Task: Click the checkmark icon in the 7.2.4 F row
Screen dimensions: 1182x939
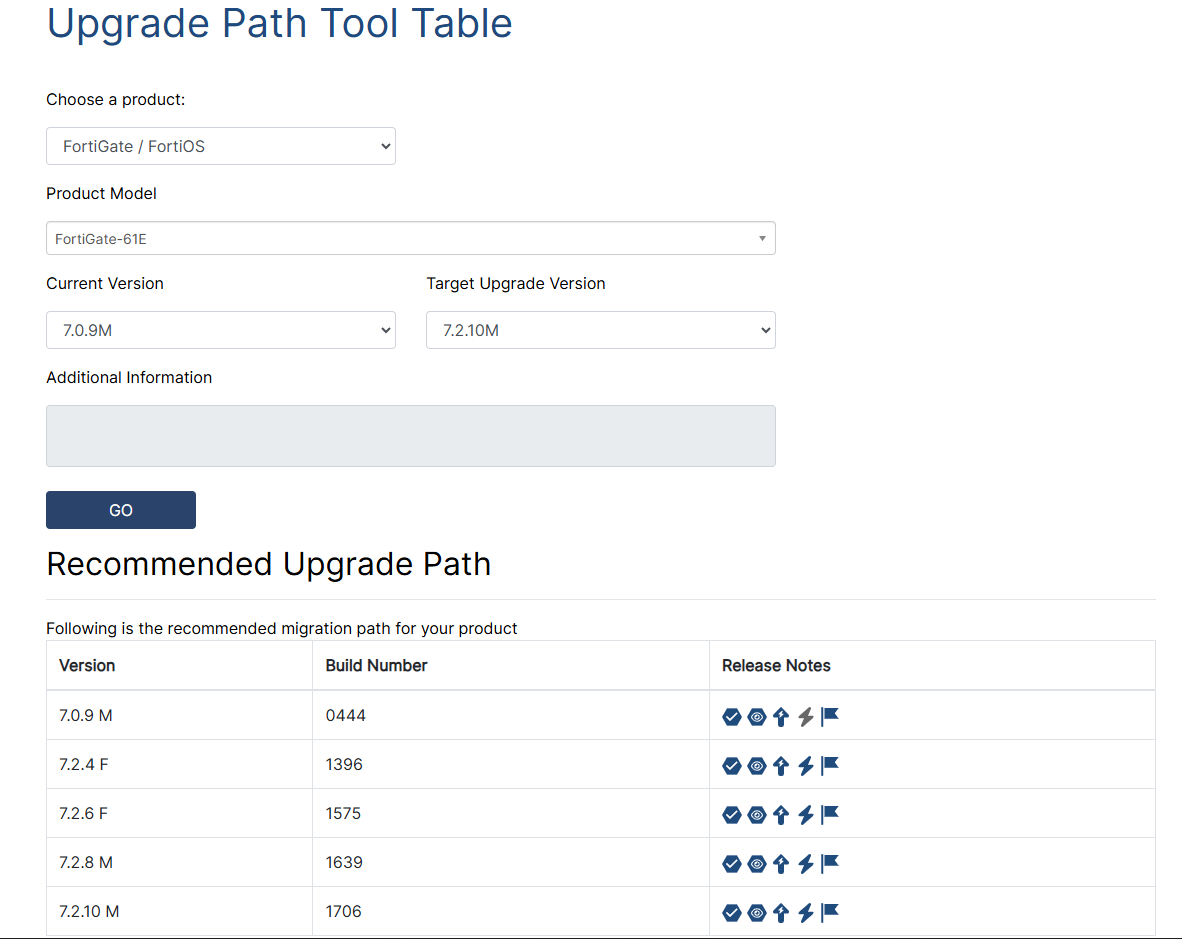Action: (731, 766)
